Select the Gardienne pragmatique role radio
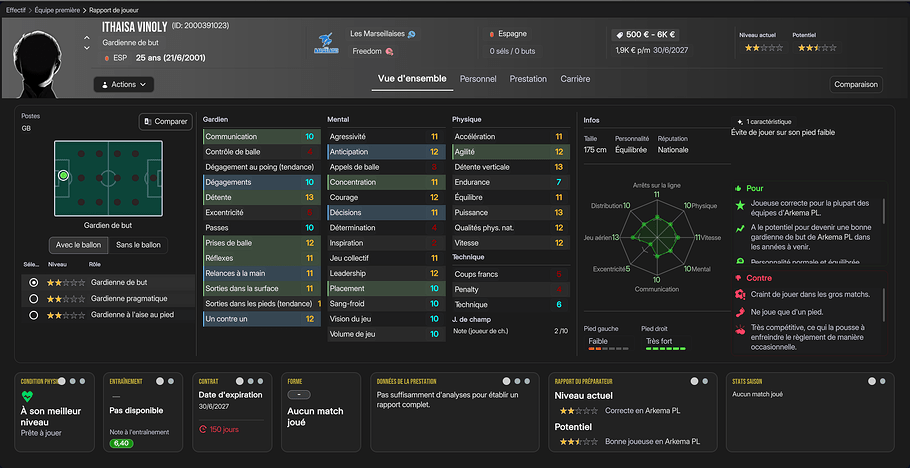The image size is (910, 468). [x=34, y=299]
